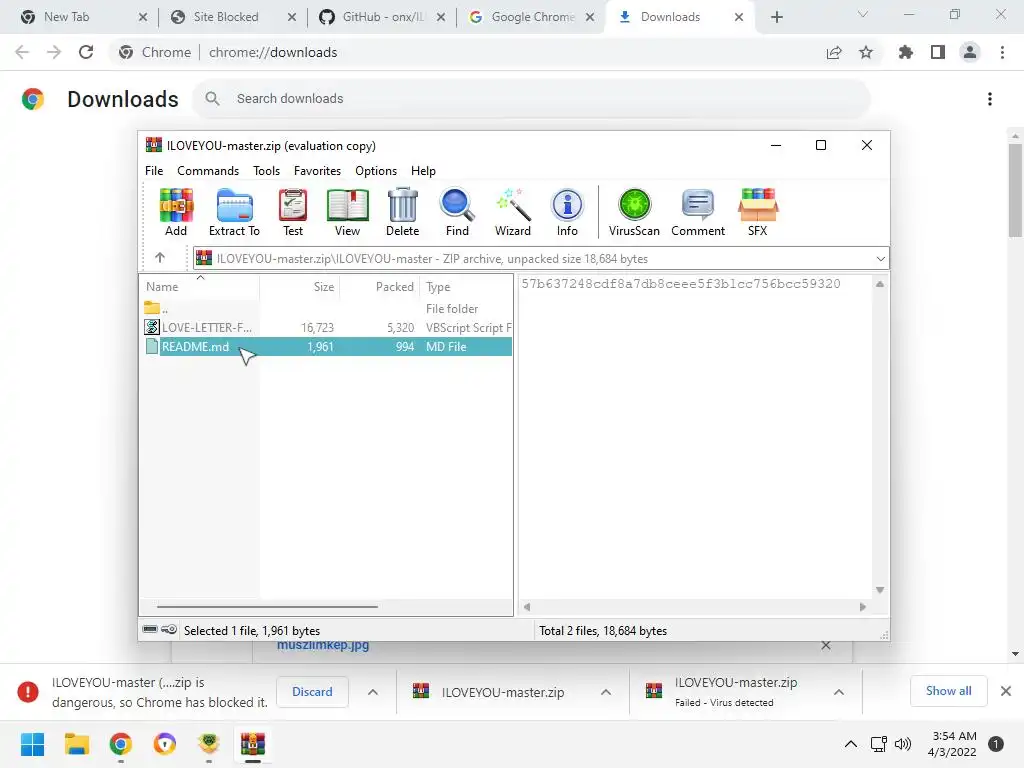Run Test on the archive
This screenshot has width=1024, height=768.
coord(293,212)
